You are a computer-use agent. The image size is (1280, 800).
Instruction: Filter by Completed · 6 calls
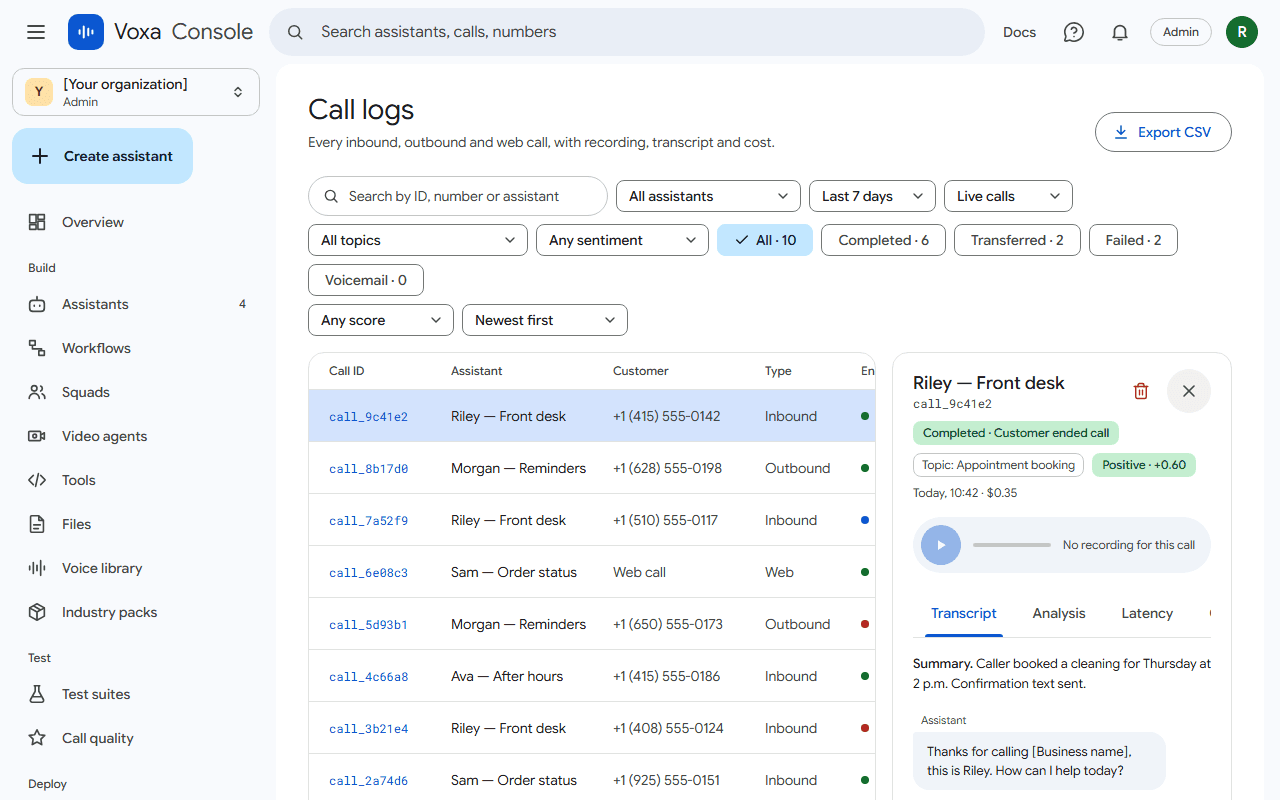point(883,240)
